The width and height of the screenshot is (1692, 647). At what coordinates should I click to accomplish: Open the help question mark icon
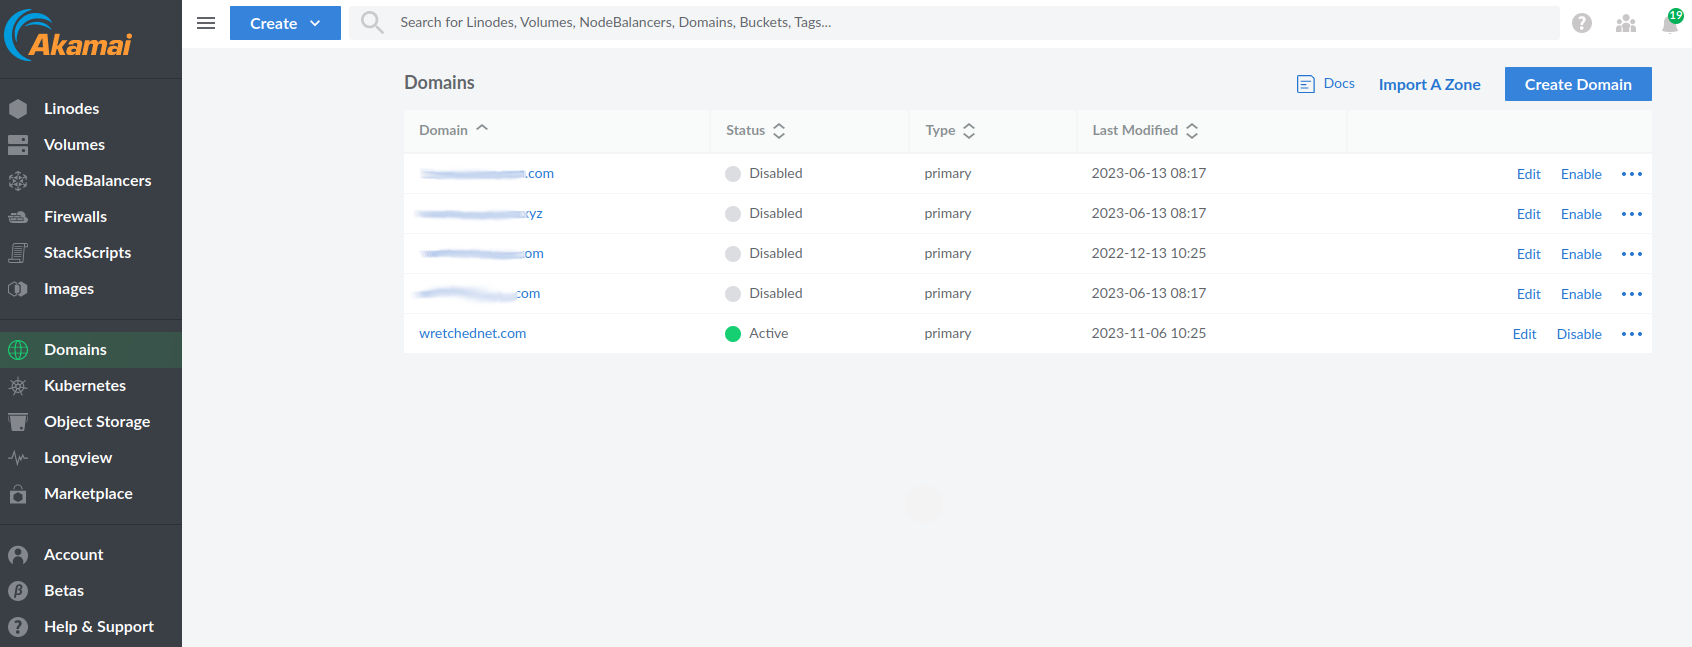click(x=1581, y=23)
